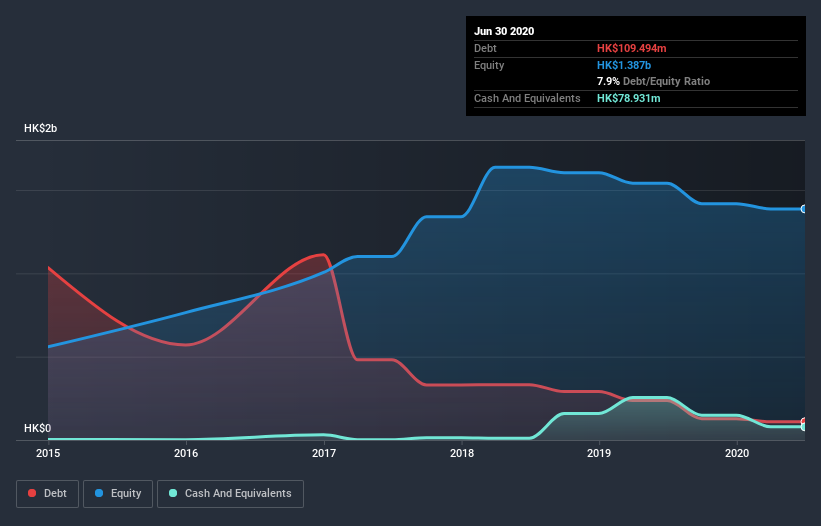Click the HK$2b y-axis label

(x=40, y=129)
